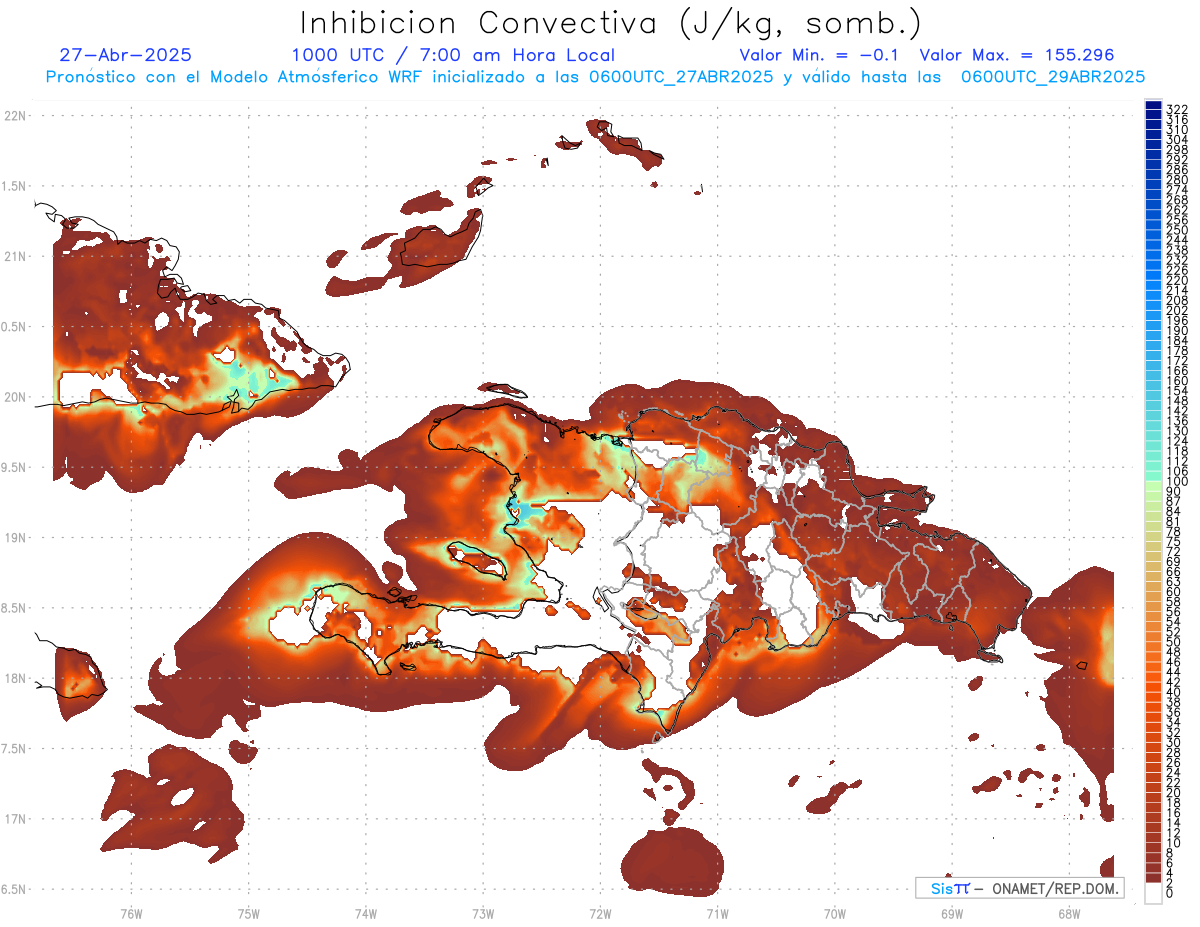Click the '68W' longitude label

tap(1068, 913)
